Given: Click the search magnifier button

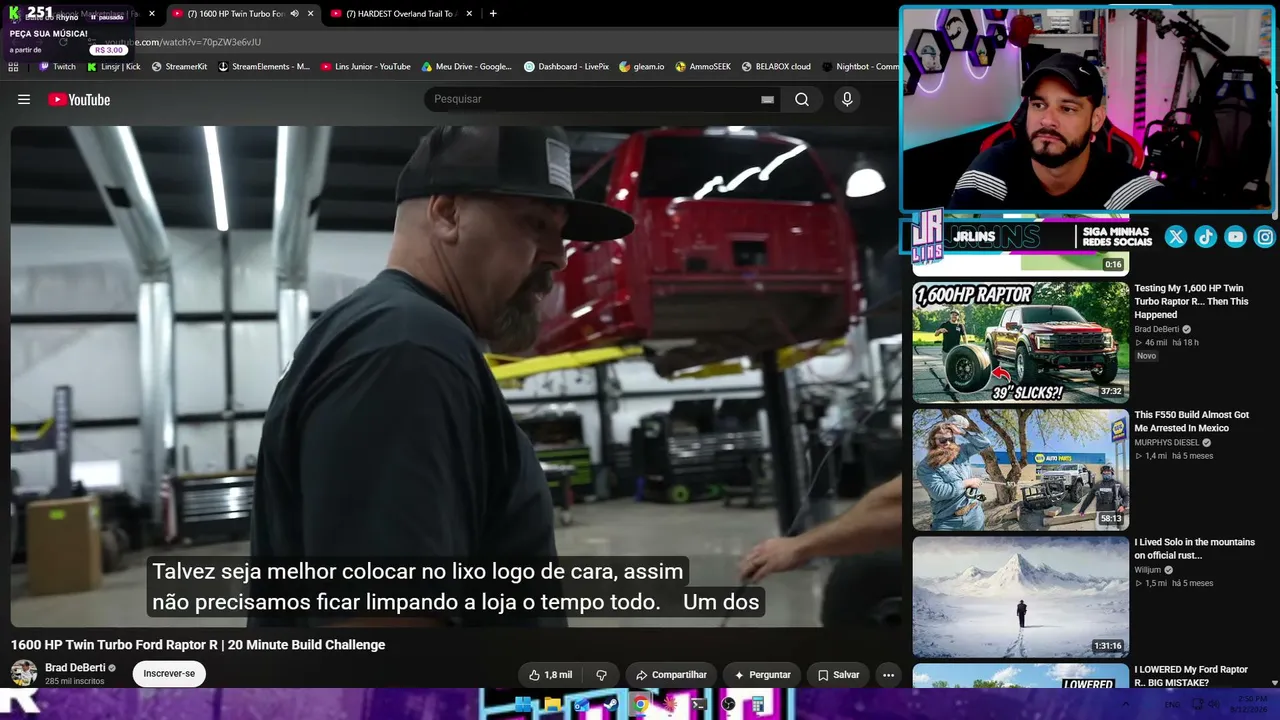Looking at the screenshot, I should coord(802,99).
